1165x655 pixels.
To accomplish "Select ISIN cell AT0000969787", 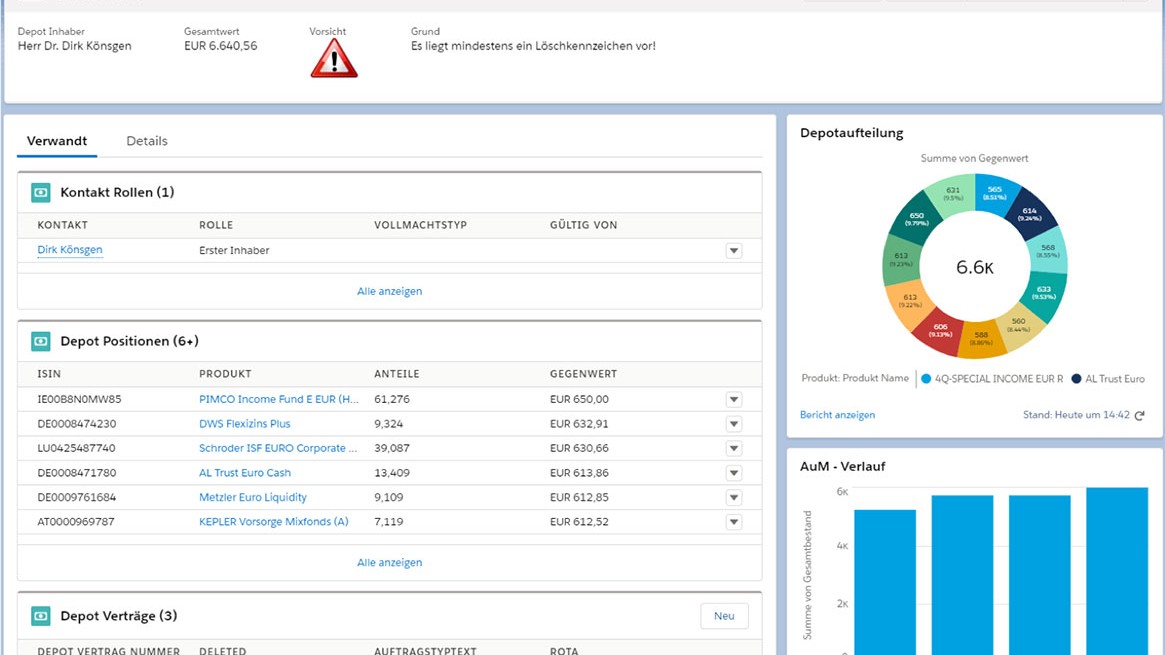I will (76, 521).
